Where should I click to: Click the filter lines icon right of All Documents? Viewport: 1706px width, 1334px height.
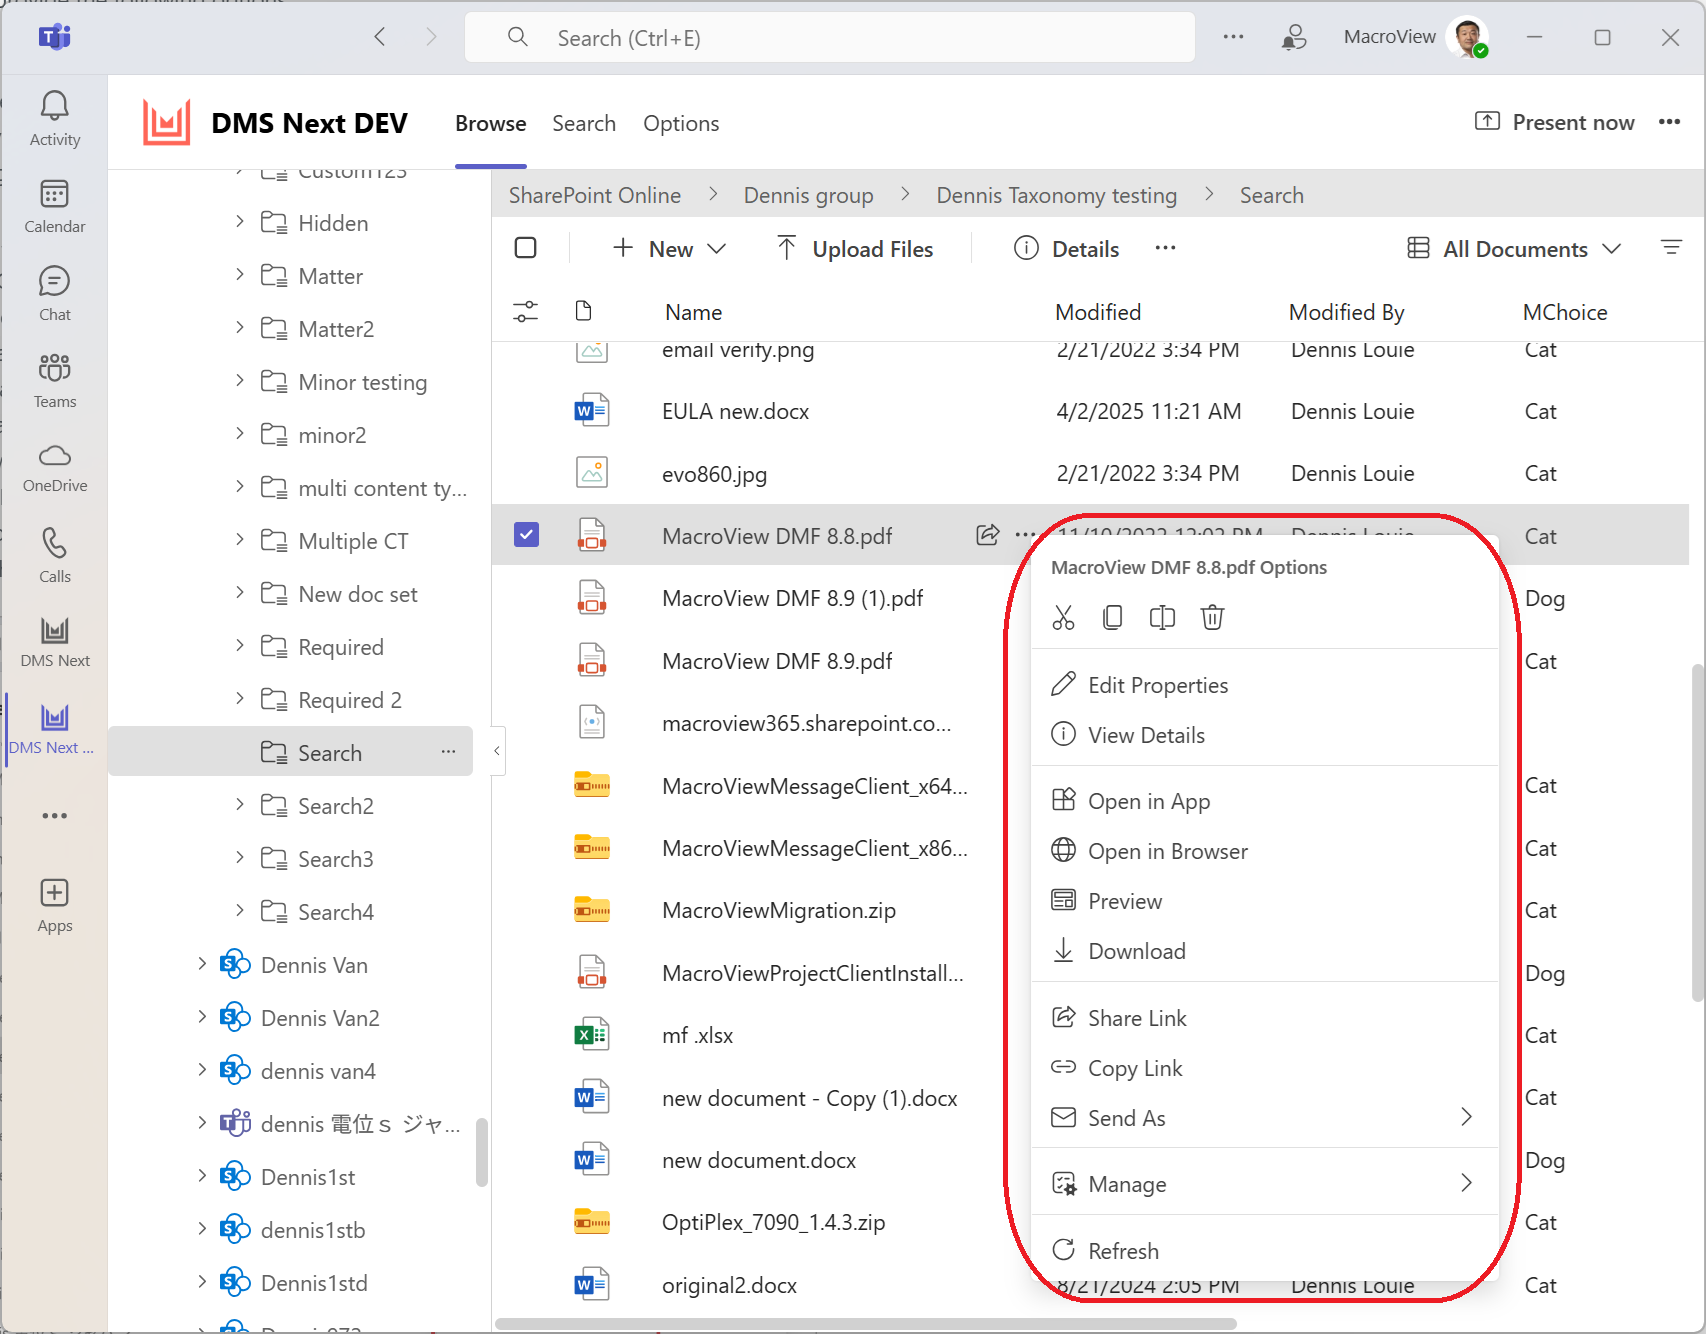coord(1671,247)
